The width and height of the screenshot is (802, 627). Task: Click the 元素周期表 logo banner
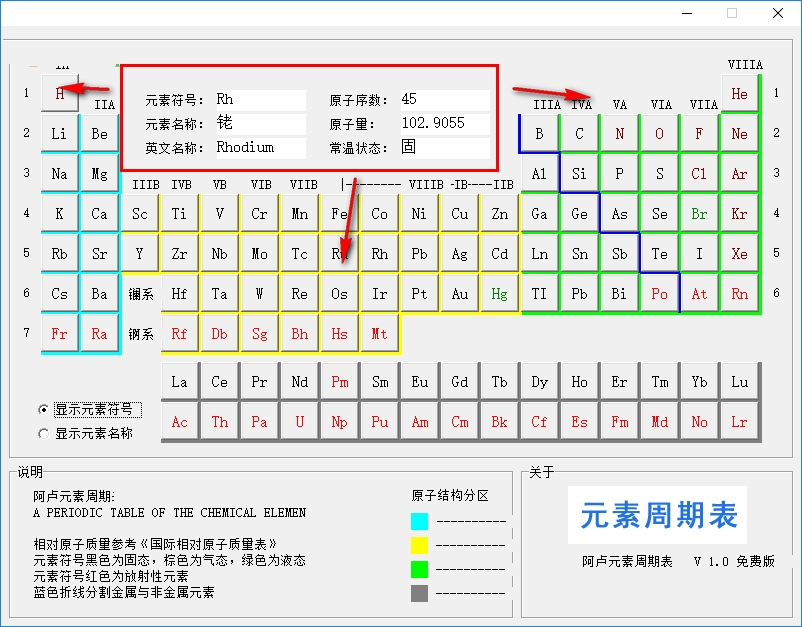point(657,515)
